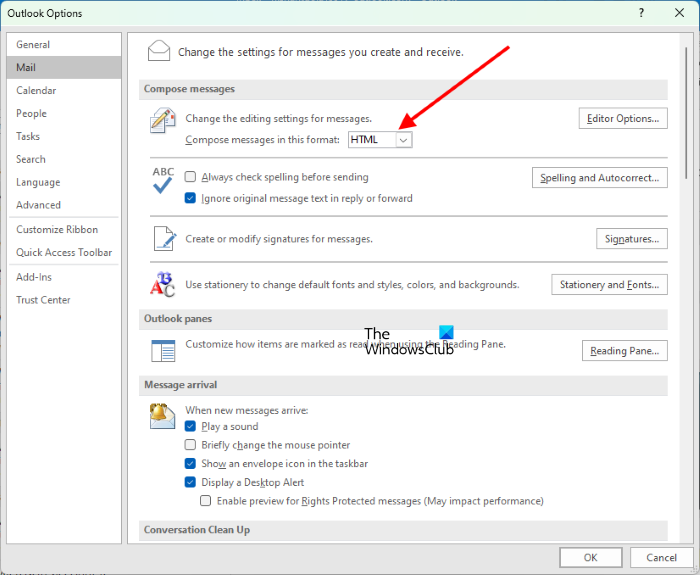This screenshot has width=700, height=575.
Task: Open the Advanced options category
Action: (x=64, y=205)
